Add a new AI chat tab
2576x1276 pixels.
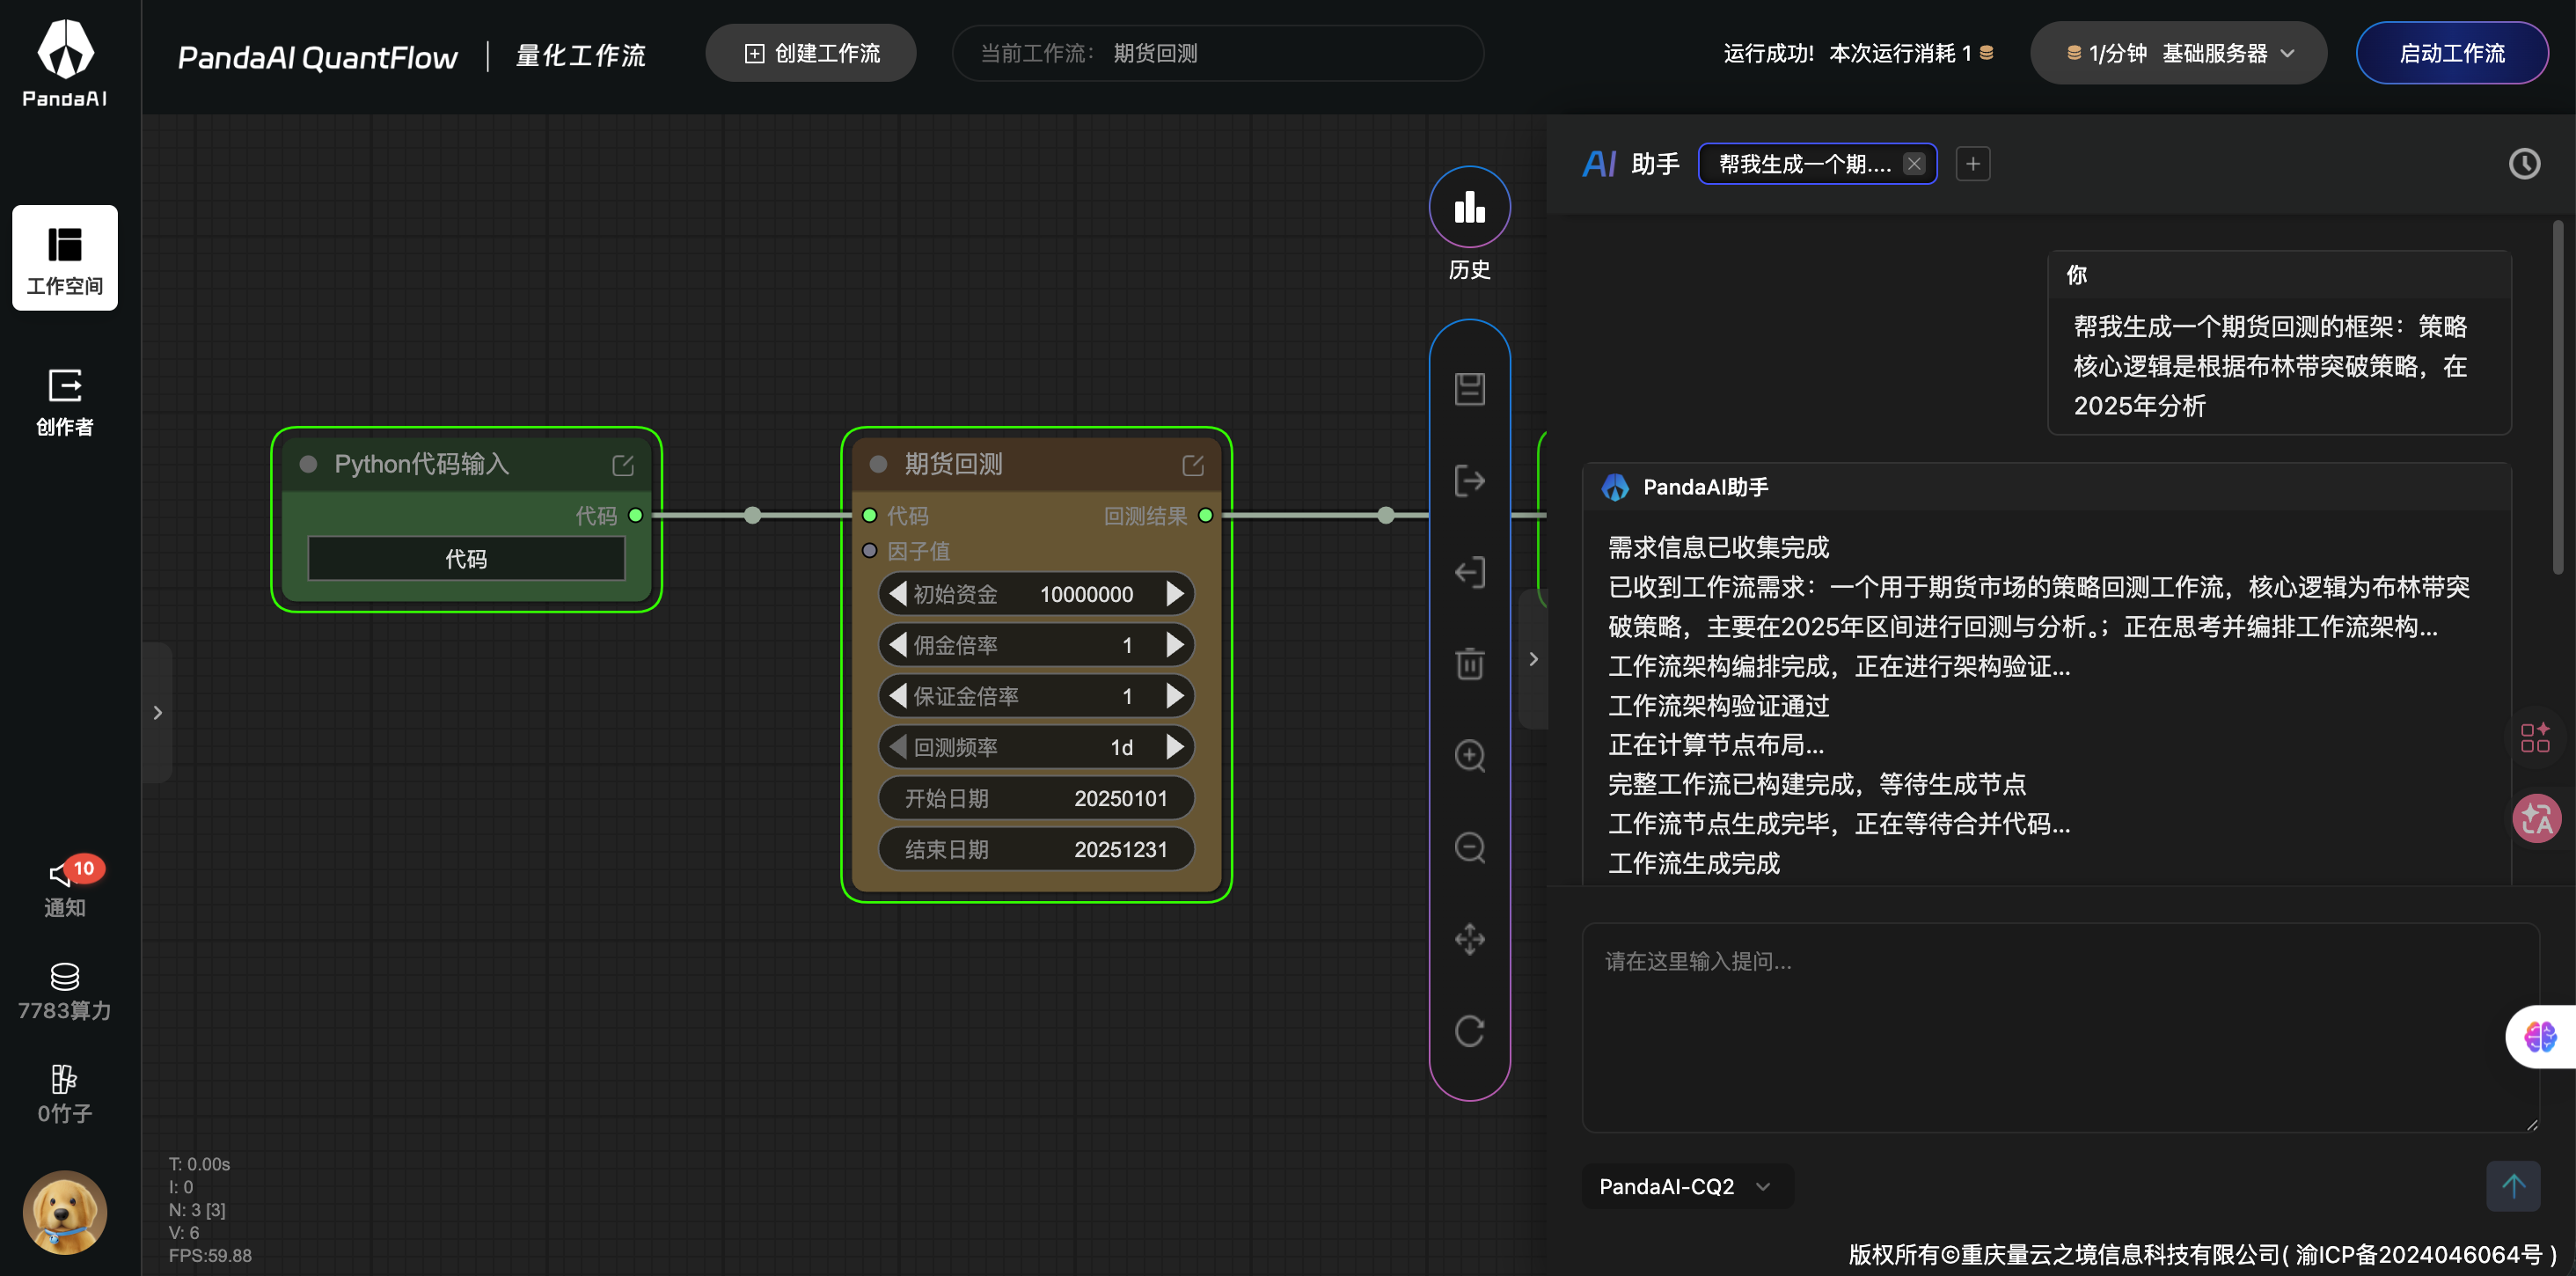click(1972, 164)
